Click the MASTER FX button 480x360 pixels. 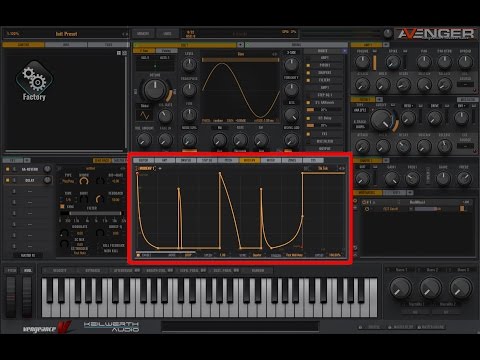[x=28, y=255]
